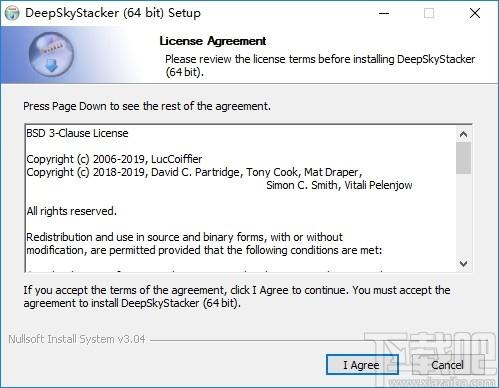499x388 pixels.
Task: Click the License Agreement heading
Action: click(213, 41)
